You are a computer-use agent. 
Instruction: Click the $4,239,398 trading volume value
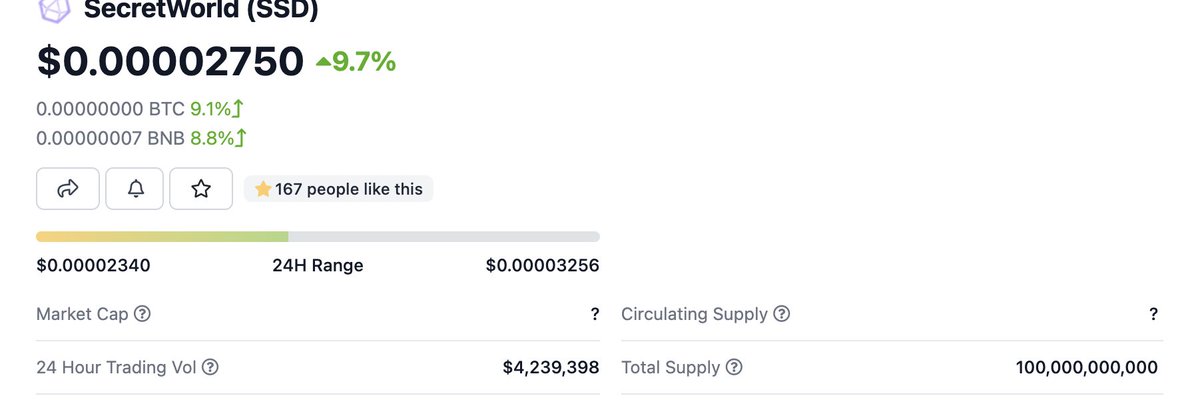551,368
